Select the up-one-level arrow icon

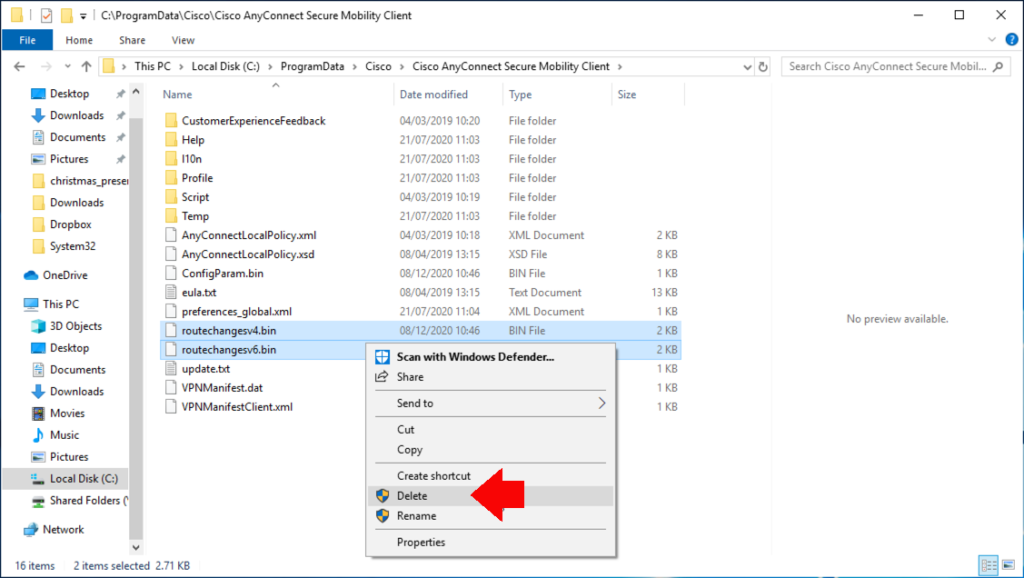coord(85,66)
